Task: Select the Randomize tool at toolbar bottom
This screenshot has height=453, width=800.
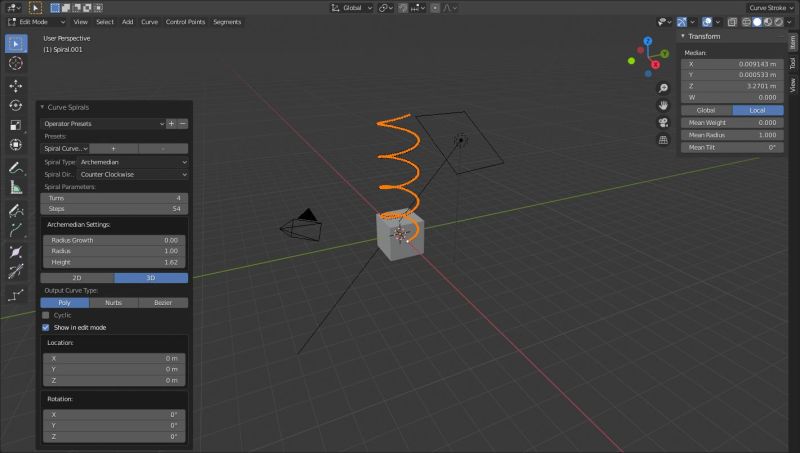Action: 16,294
